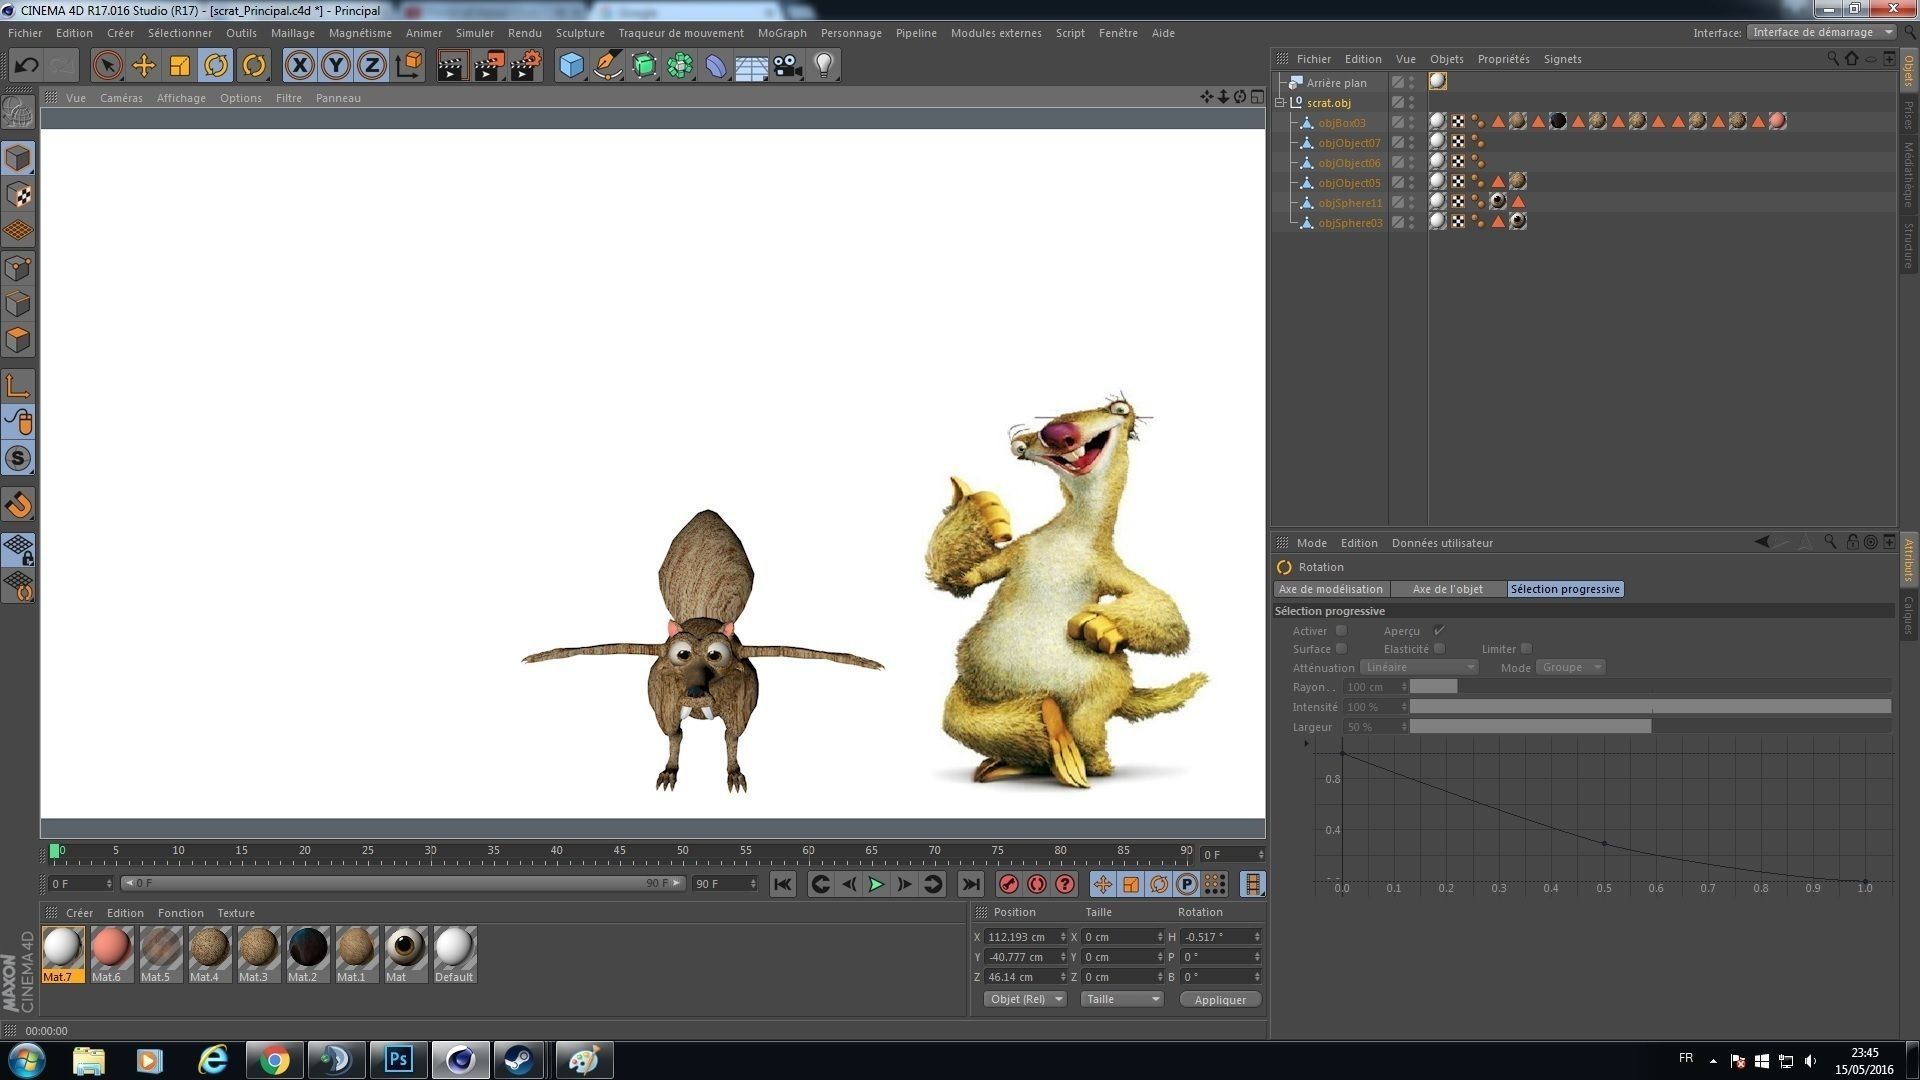Select the Mat.2 material thumbnail

(x=307, y=955)
